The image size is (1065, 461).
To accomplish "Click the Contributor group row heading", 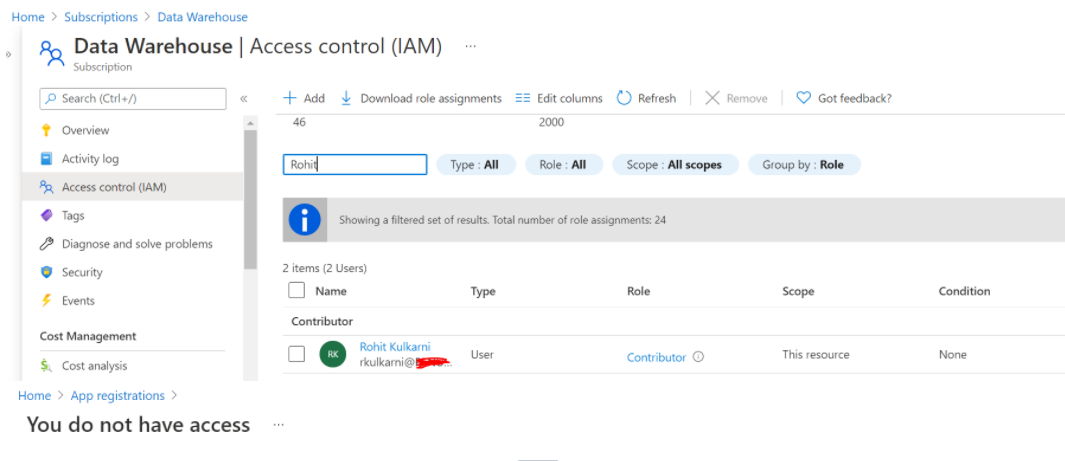I will 322,321.
